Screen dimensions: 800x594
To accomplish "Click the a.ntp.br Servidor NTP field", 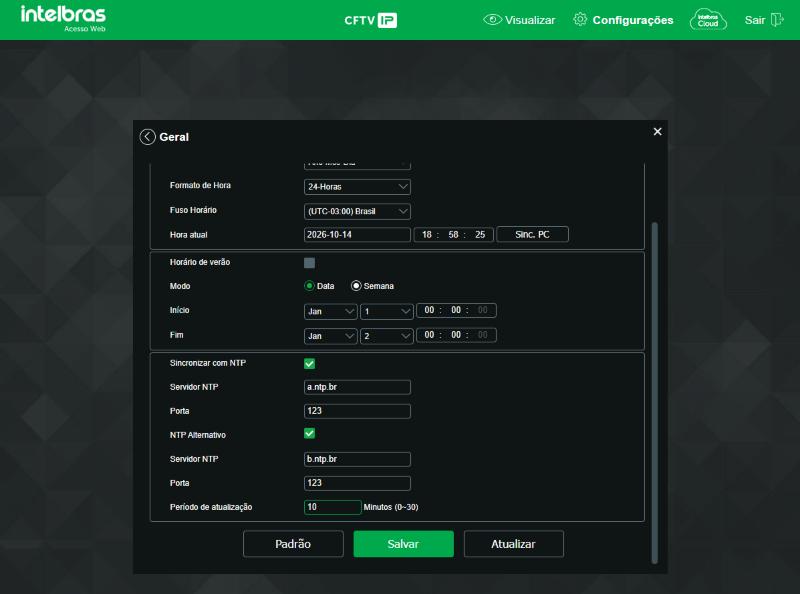I will (x=357, y=387).
